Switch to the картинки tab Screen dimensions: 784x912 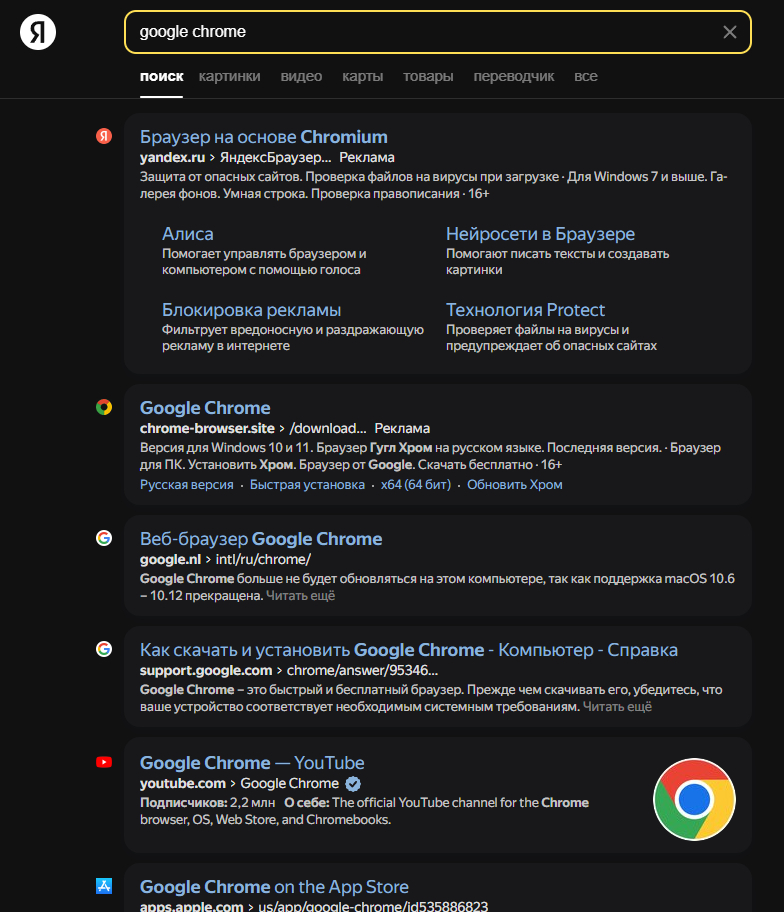229,76
